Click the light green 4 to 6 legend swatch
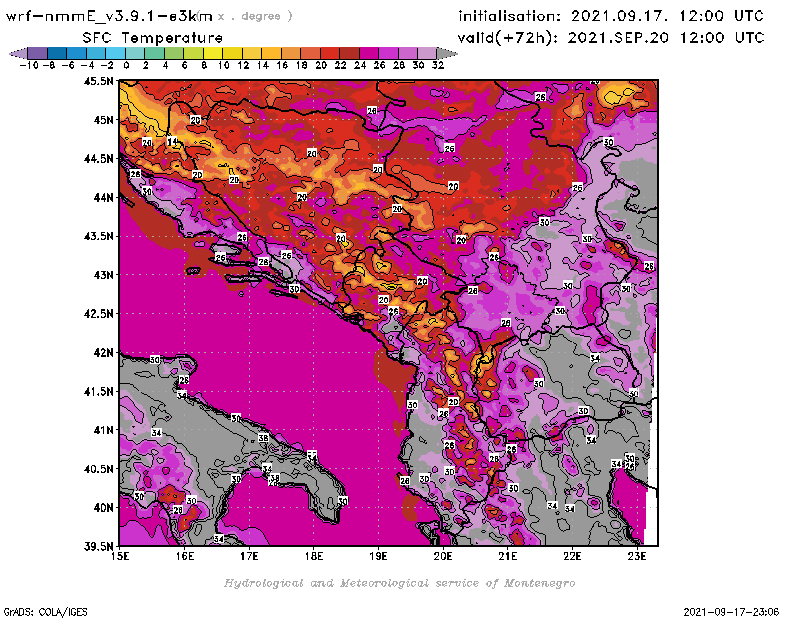The image size is (800, 618). pos(174,54)
